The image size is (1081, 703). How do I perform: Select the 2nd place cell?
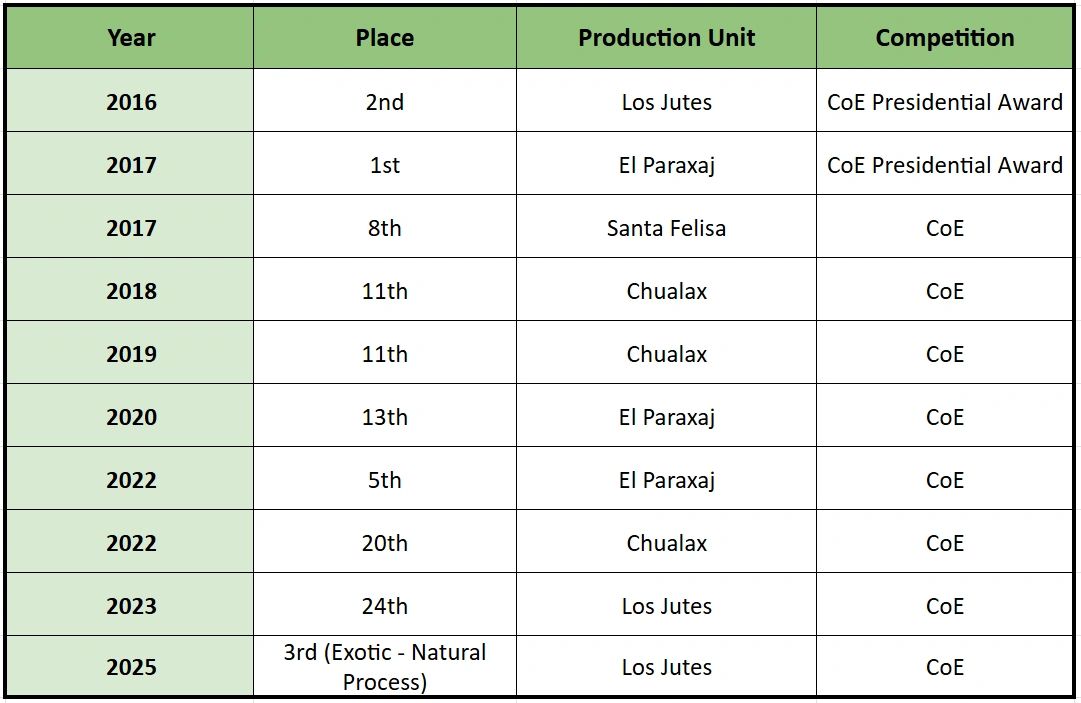(384, 102)
